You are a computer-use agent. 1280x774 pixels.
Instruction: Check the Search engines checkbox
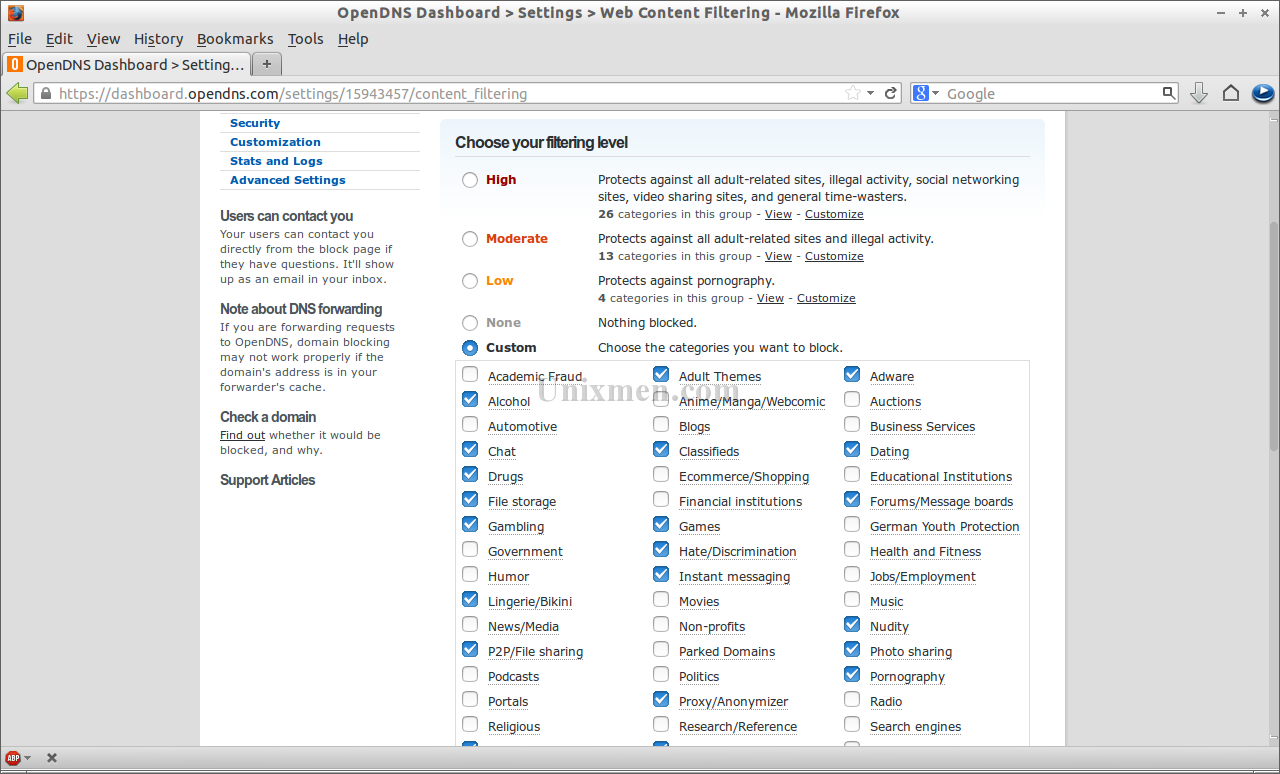(x=852, y=724)
